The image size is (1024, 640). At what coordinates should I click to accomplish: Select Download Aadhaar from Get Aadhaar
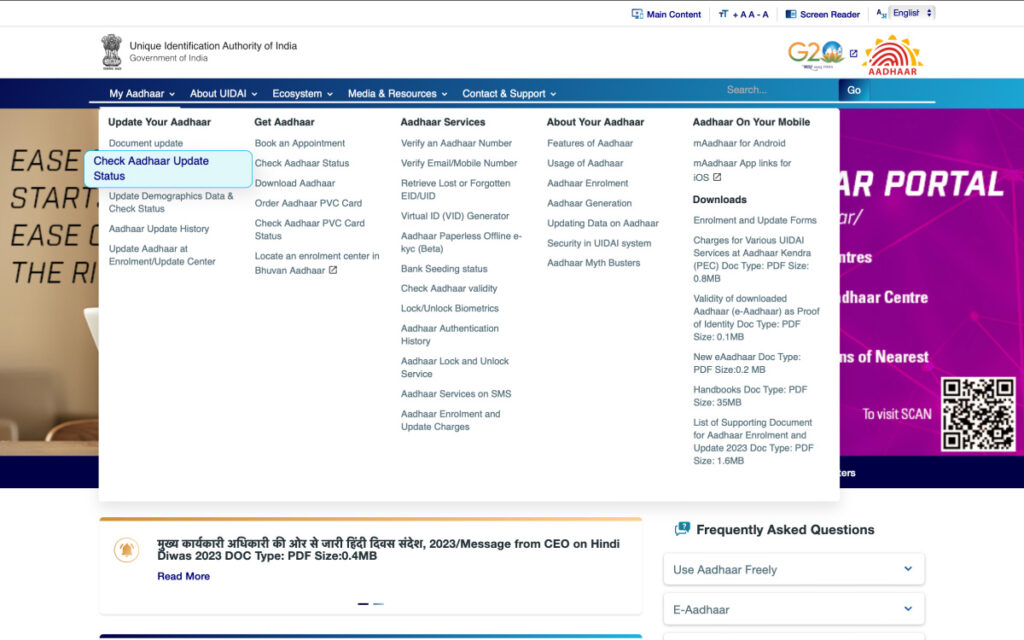click(295, 183)
